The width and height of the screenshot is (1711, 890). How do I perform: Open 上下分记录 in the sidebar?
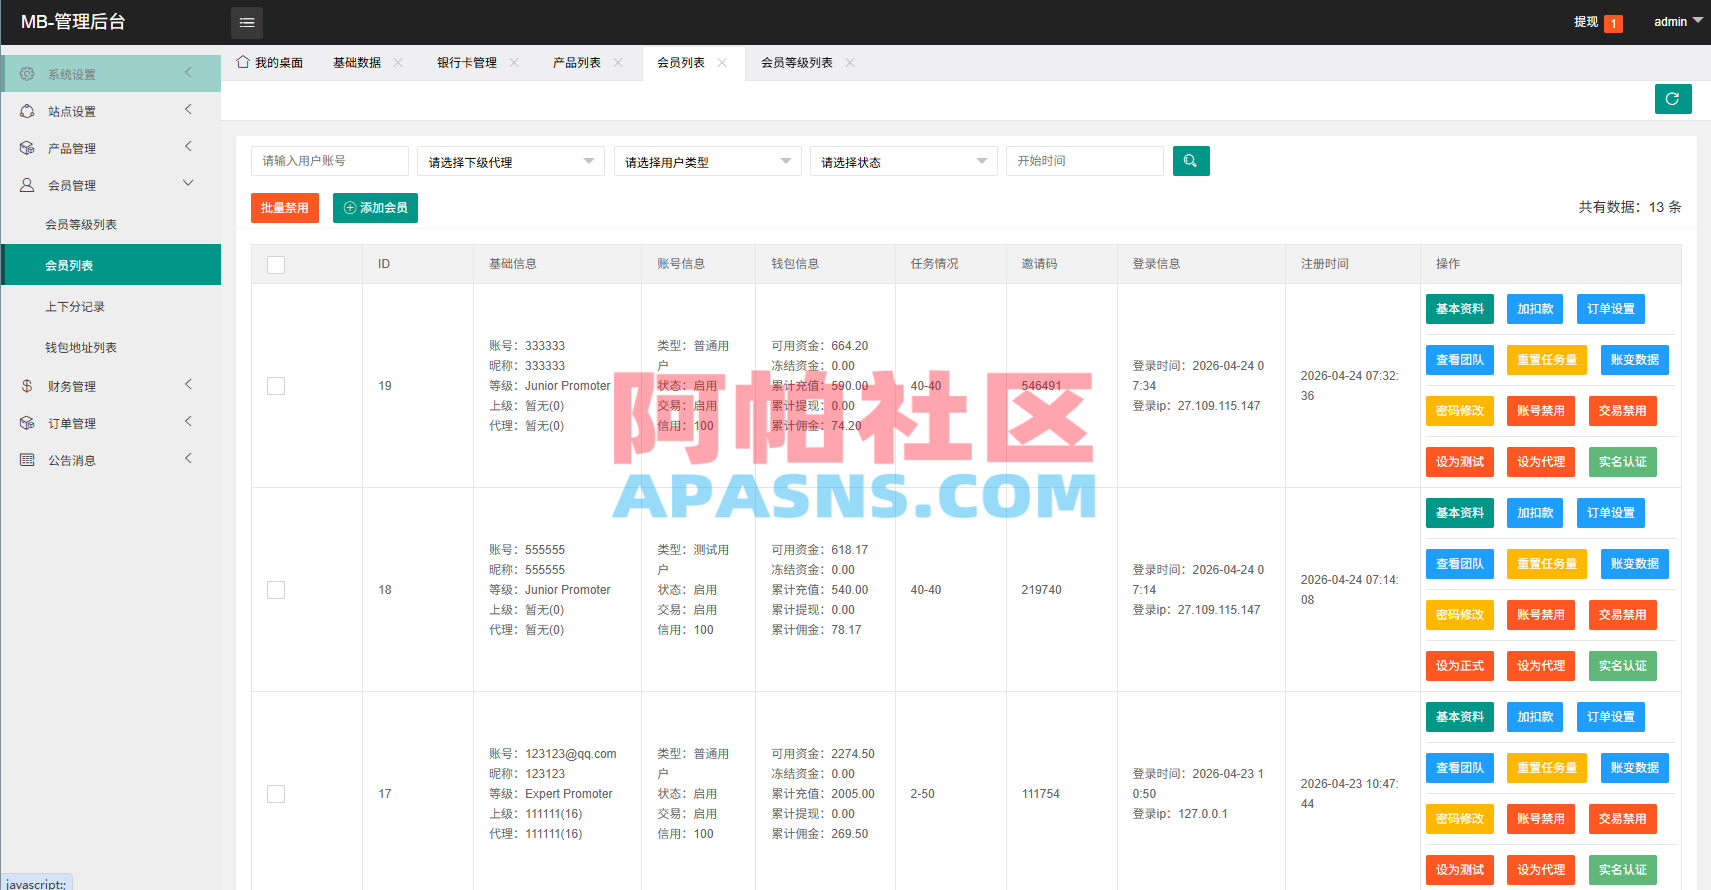point(110,306)
